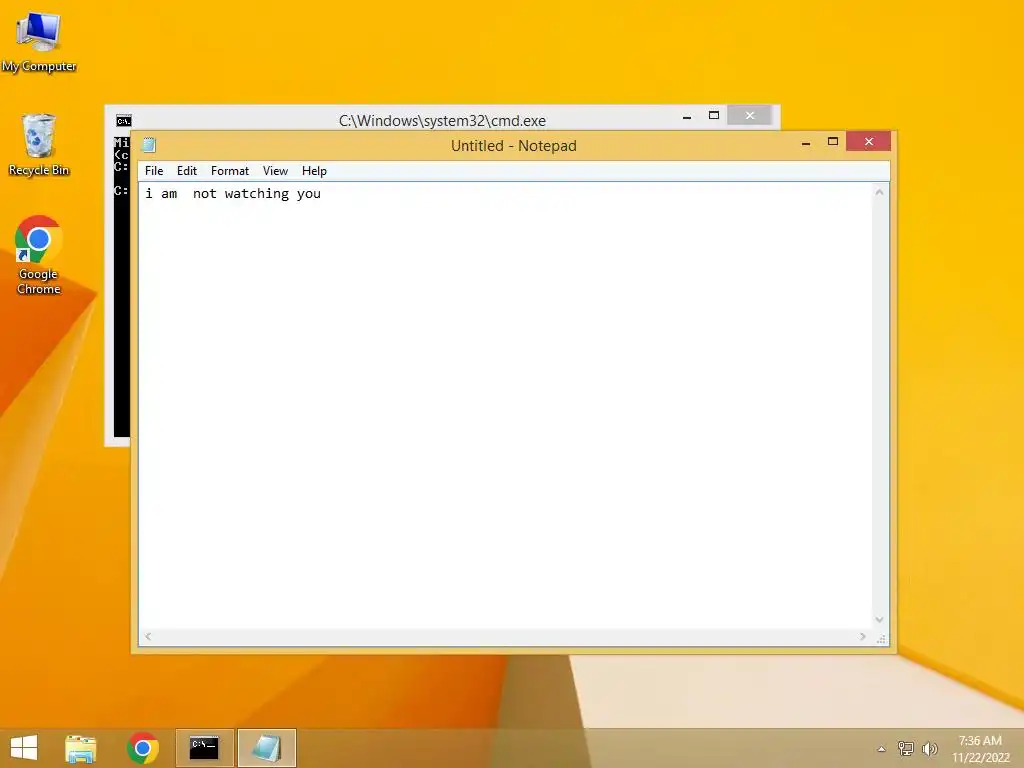Click the cmd.exe title bar icon
This screenshot has width=1024, height=768.
123,121
